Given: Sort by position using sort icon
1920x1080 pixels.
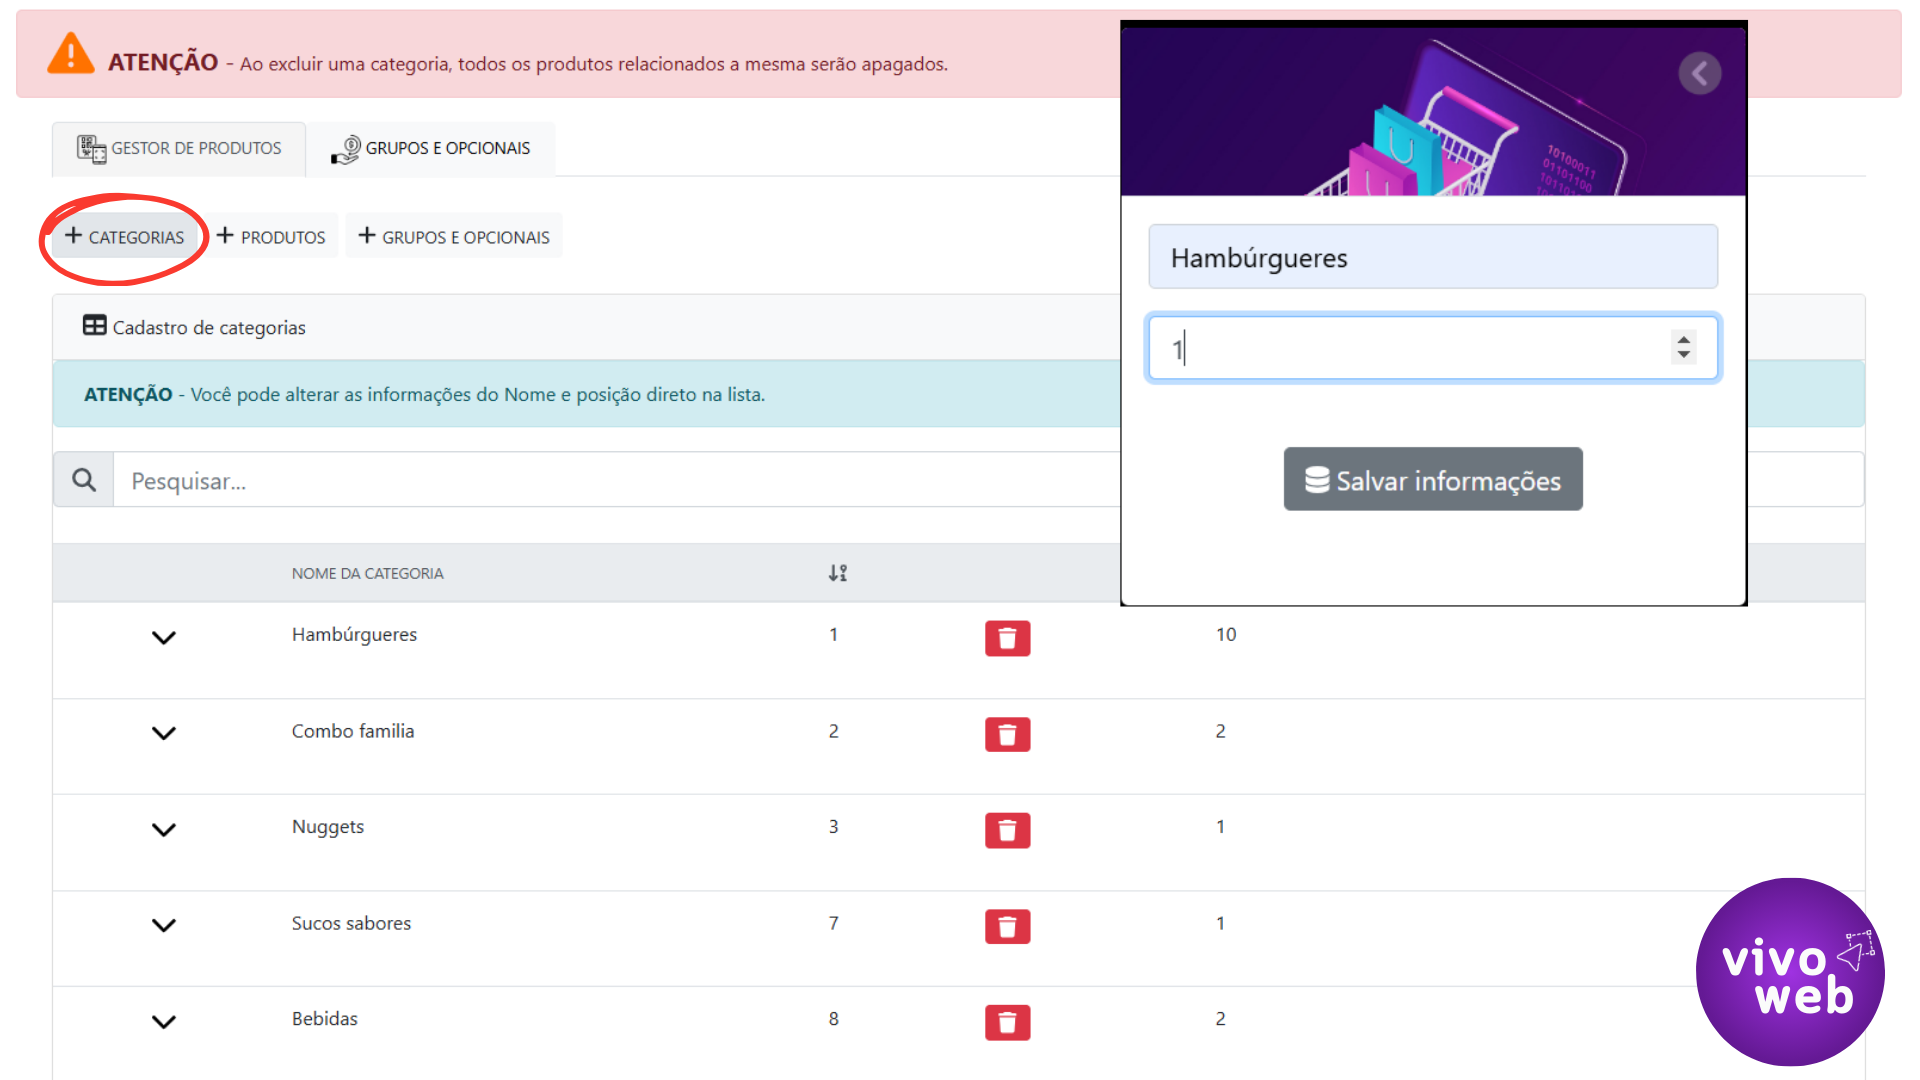Looking at the screenshot, I should click(x=838, y=573).
